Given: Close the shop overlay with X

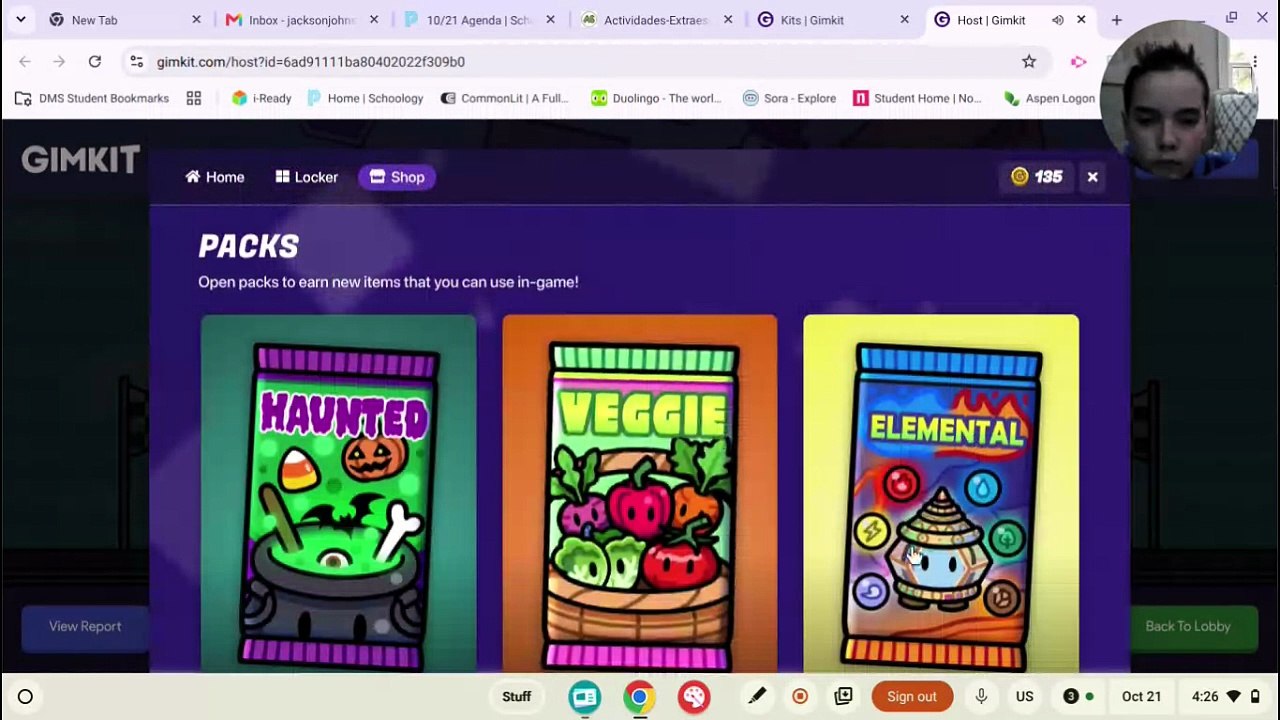Looking at the screenshot, I should click(1092, 177).
